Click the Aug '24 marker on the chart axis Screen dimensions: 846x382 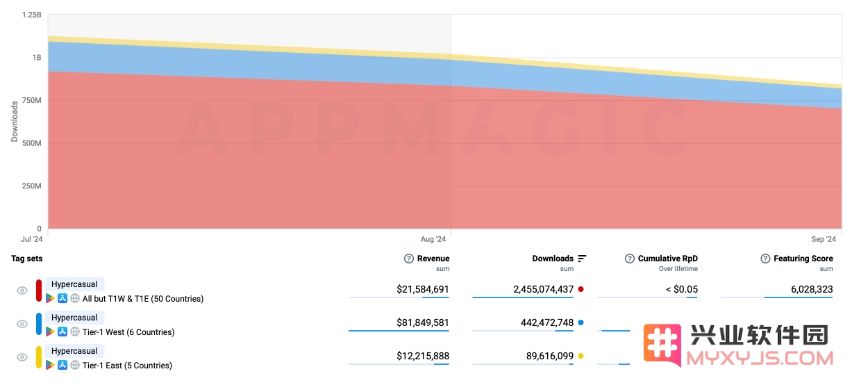click(434, 238)
